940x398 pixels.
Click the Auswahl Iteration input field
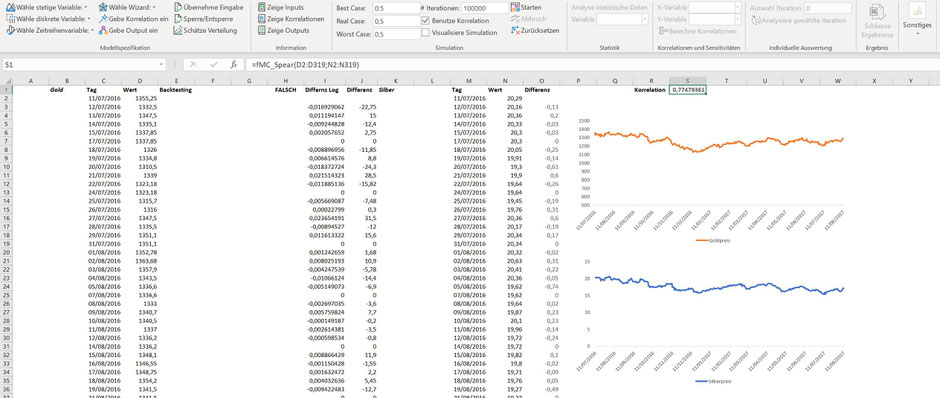(827, 8)
